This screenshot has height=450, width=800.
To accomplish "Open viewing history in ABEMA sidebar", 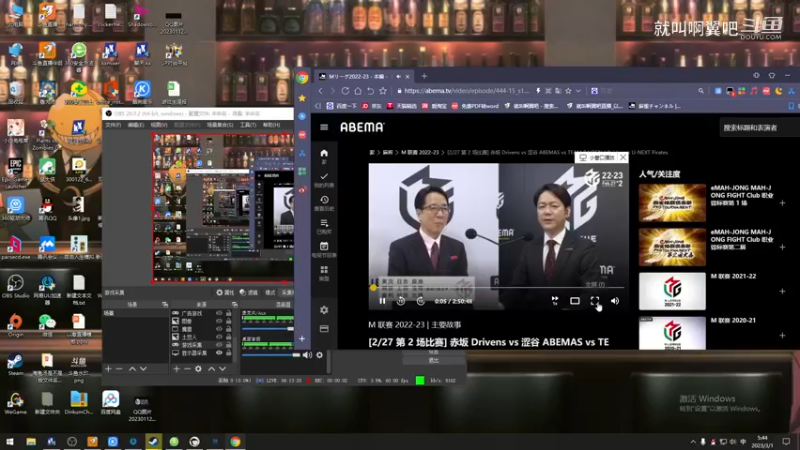I will [324, 199].
